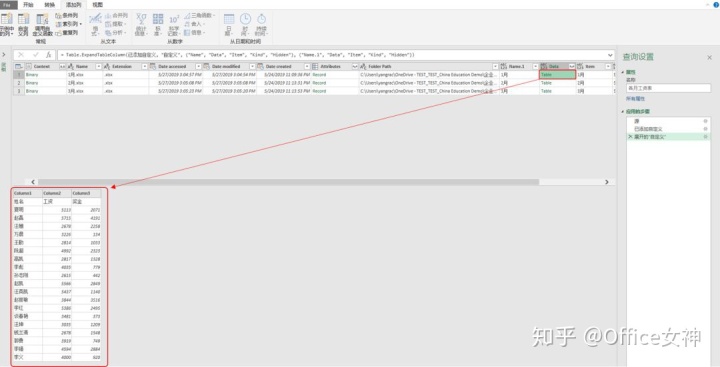The image size is (720, 367).
Task: Open gear settings for 源 step
Action: click(705, 121)
